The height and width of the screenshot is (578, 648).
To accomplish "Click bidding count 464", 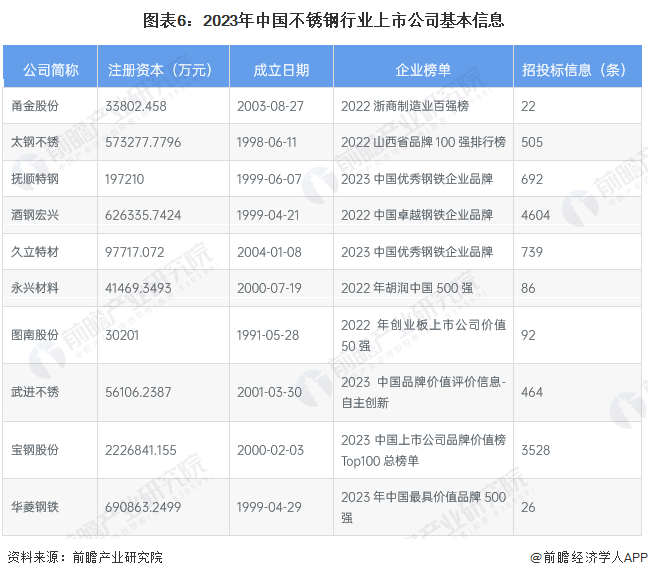I will 532,392.
